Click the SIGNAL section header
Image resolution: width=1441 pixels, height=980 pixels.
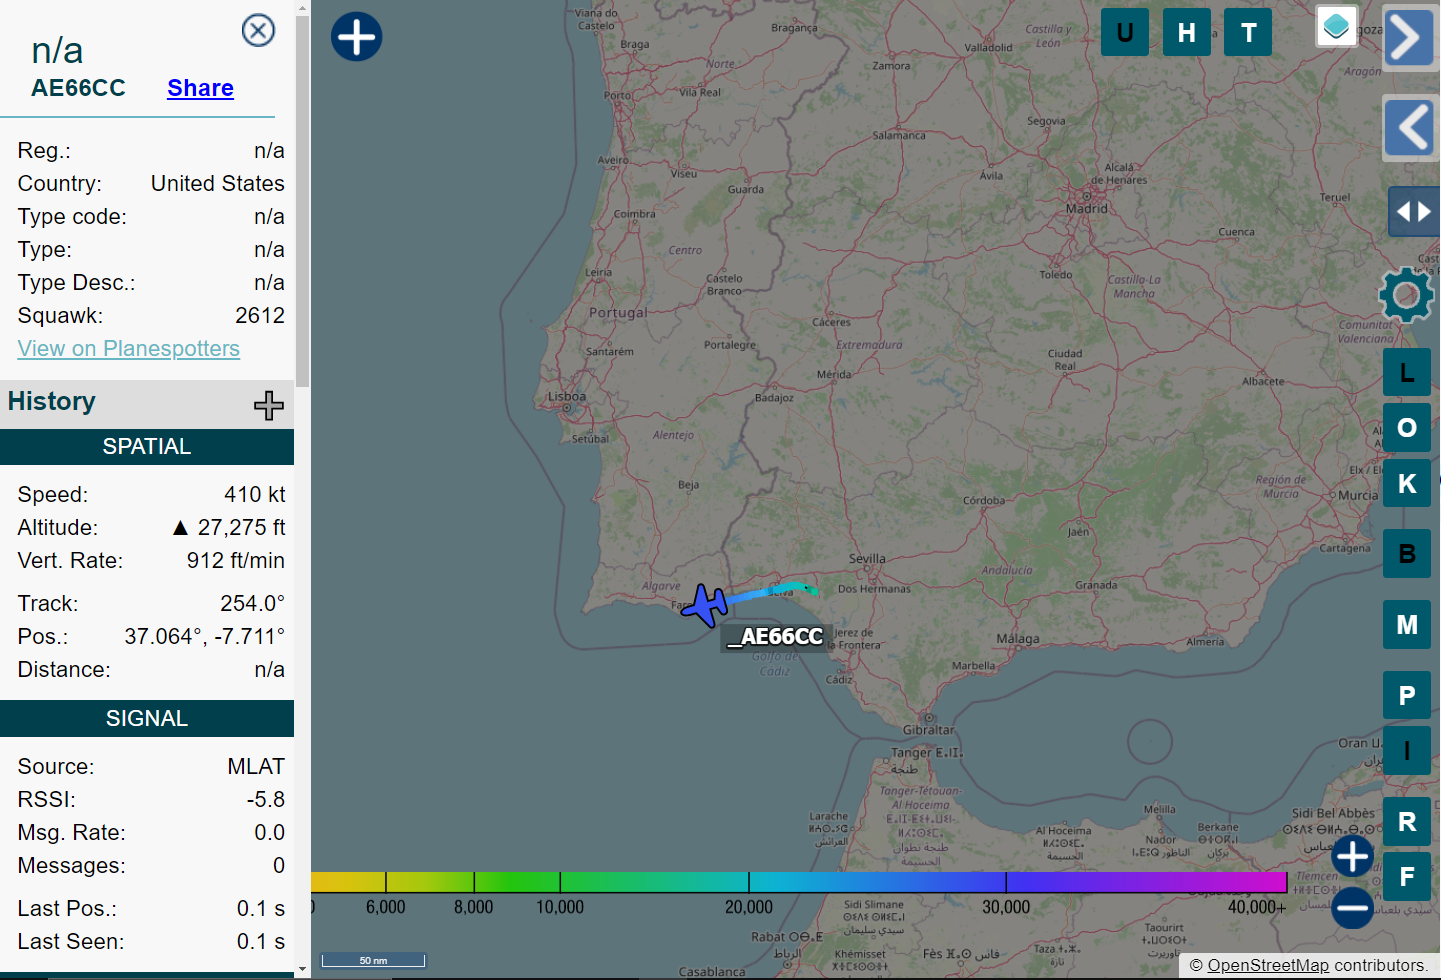(147, 719)
